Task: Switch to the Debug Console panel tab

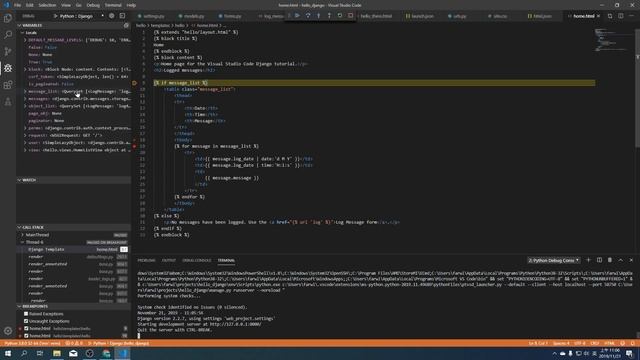Action: click(197, 260)
